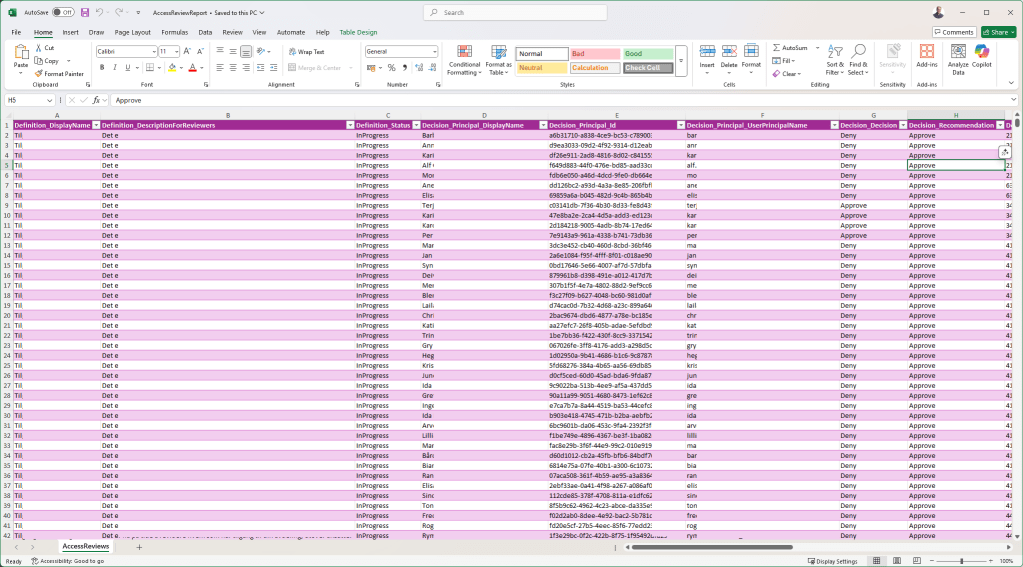Apply the Good cell style swatch

tap(648, 54)
